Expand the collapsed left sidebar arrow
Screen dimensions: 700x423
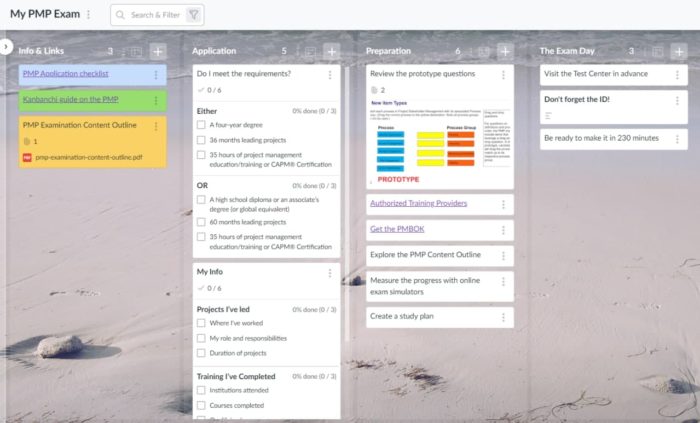click(x=6, y=46)
